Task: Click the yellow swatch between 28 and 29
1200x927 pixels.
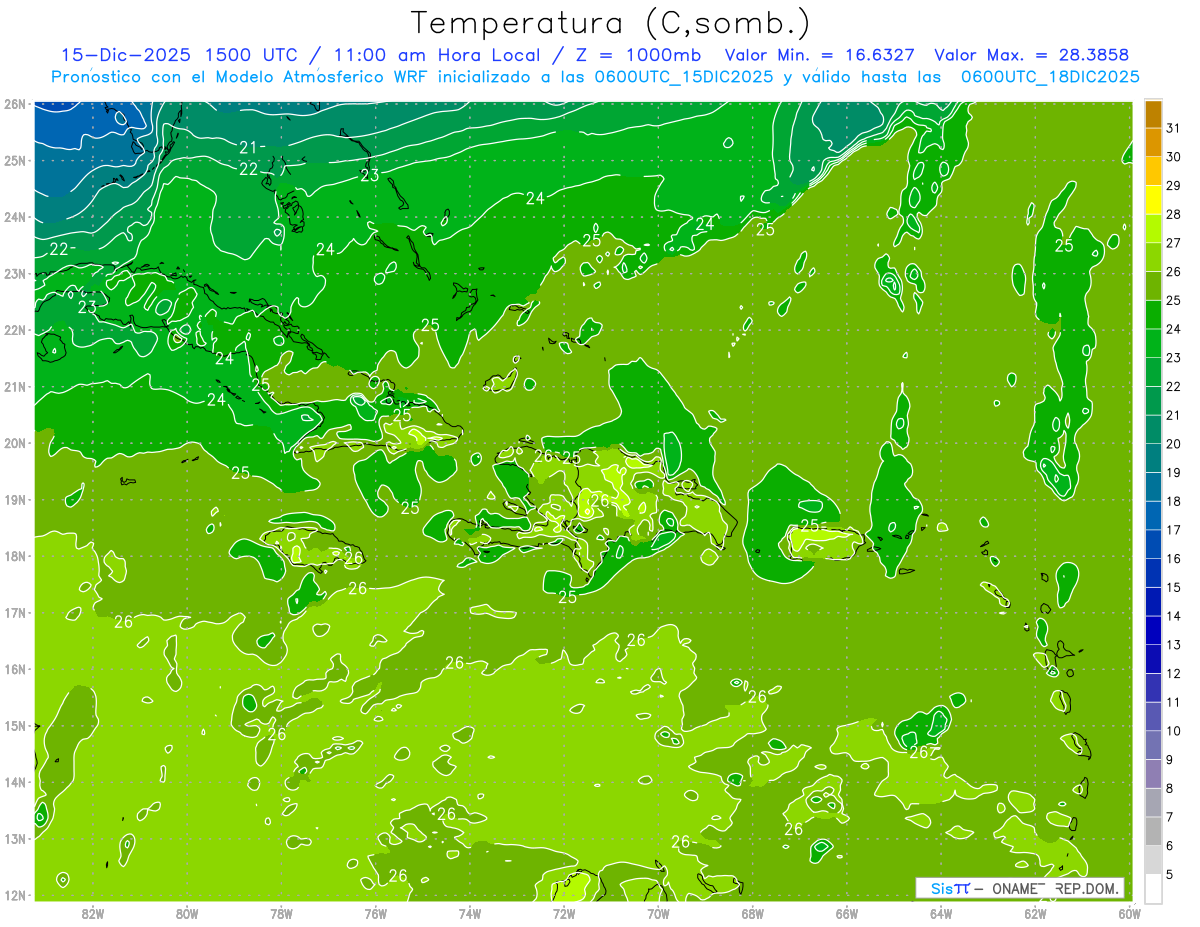Action: pos(1153,200)
